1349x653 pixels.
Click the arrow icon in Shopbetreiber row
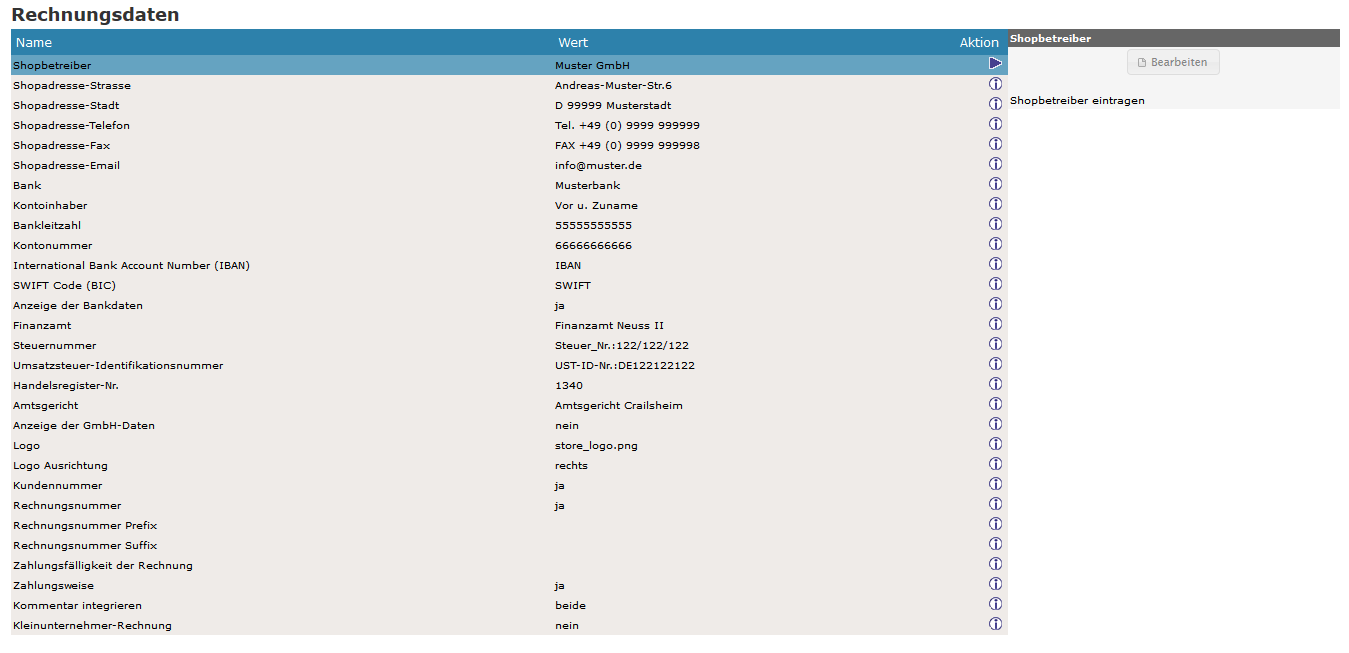click(995, 64)
